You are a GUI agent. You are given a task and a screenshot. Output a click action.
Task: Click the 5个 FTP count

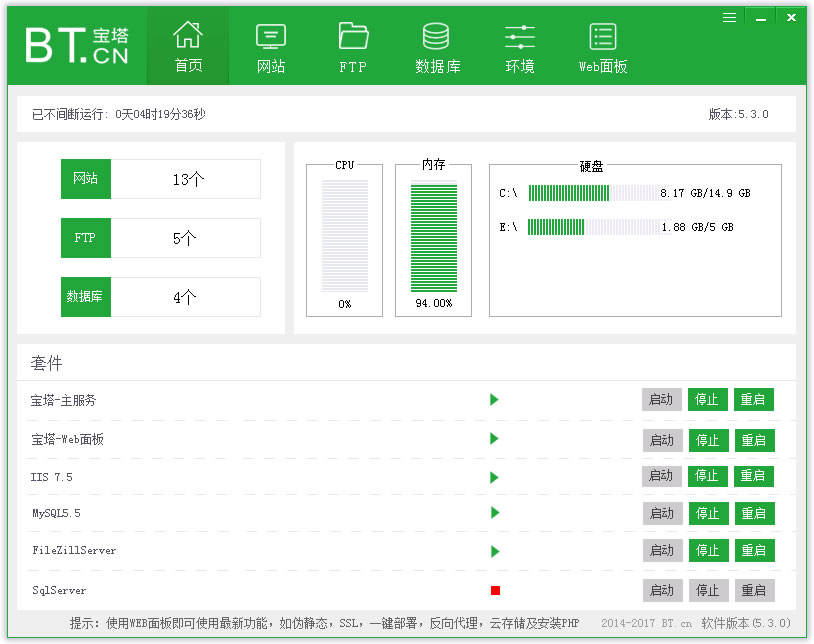pos(184,239)
